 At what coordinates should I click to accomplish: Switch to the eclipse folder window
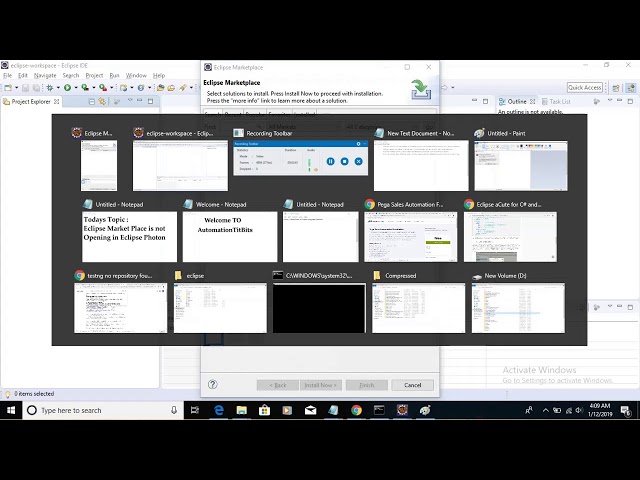point(220,308)
